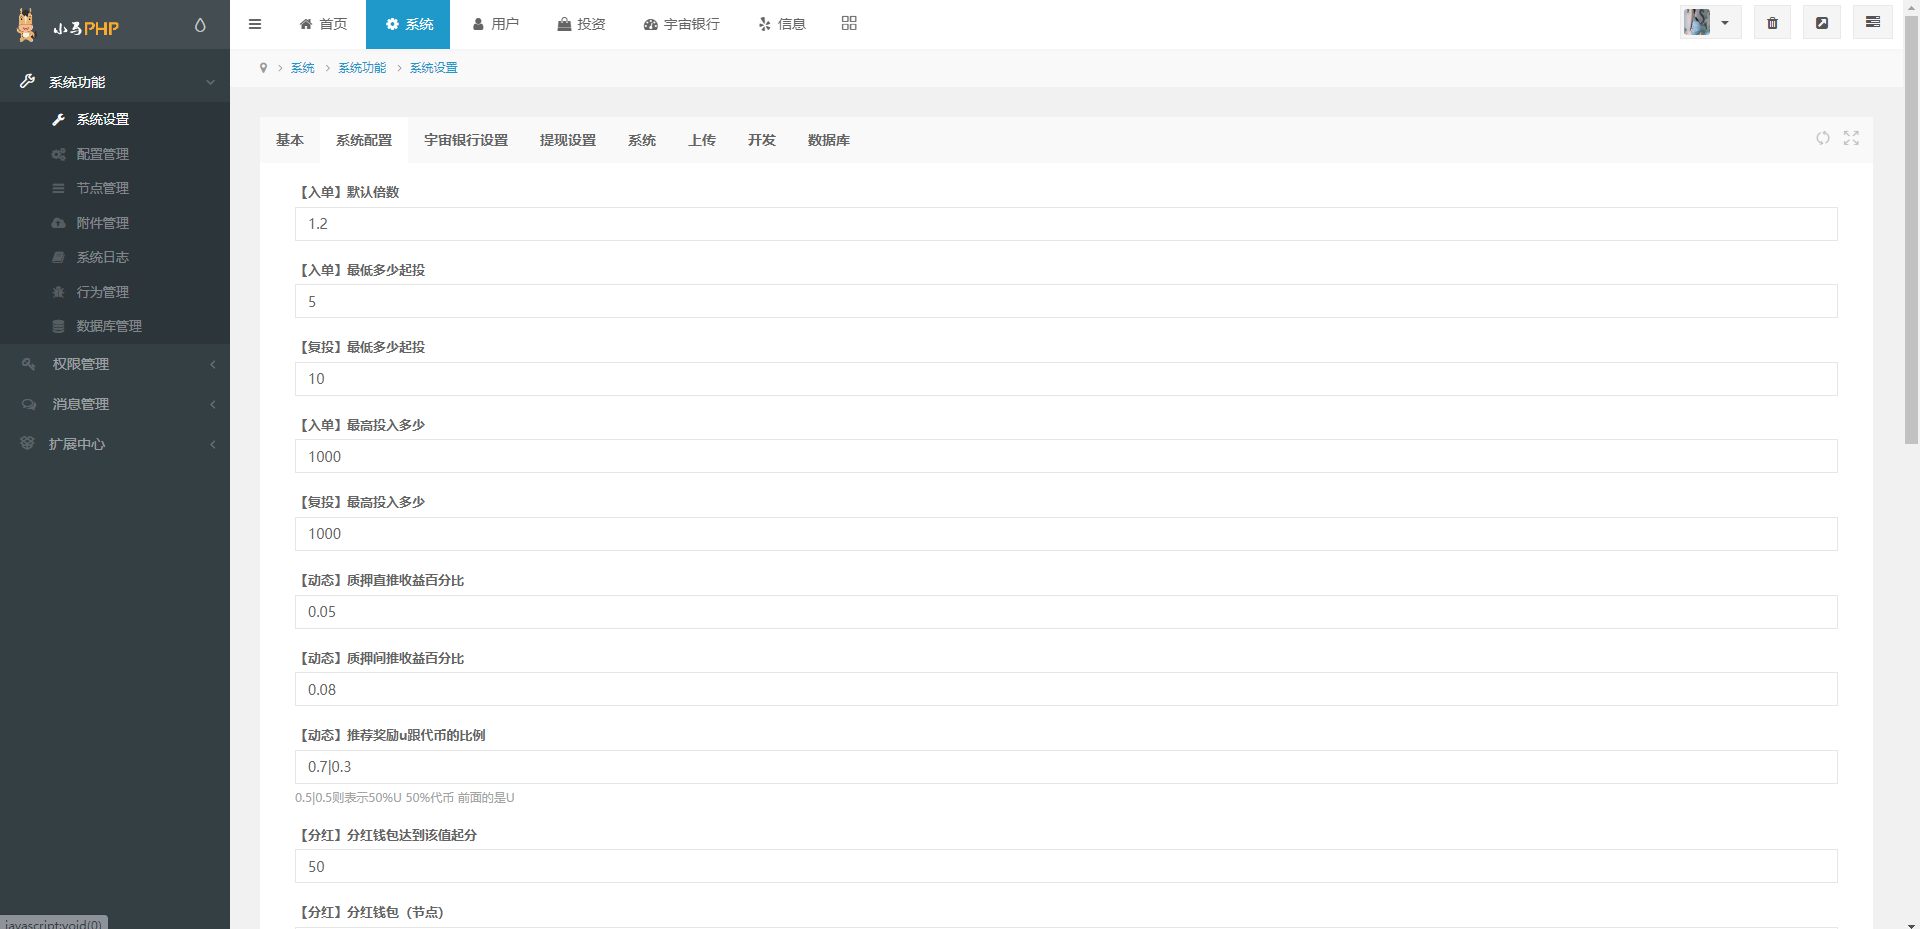The height and width of the screenshot is (929, 1920).
Task: Expand the 权限管理 sidebar group
Action: [x=115, y=364]
